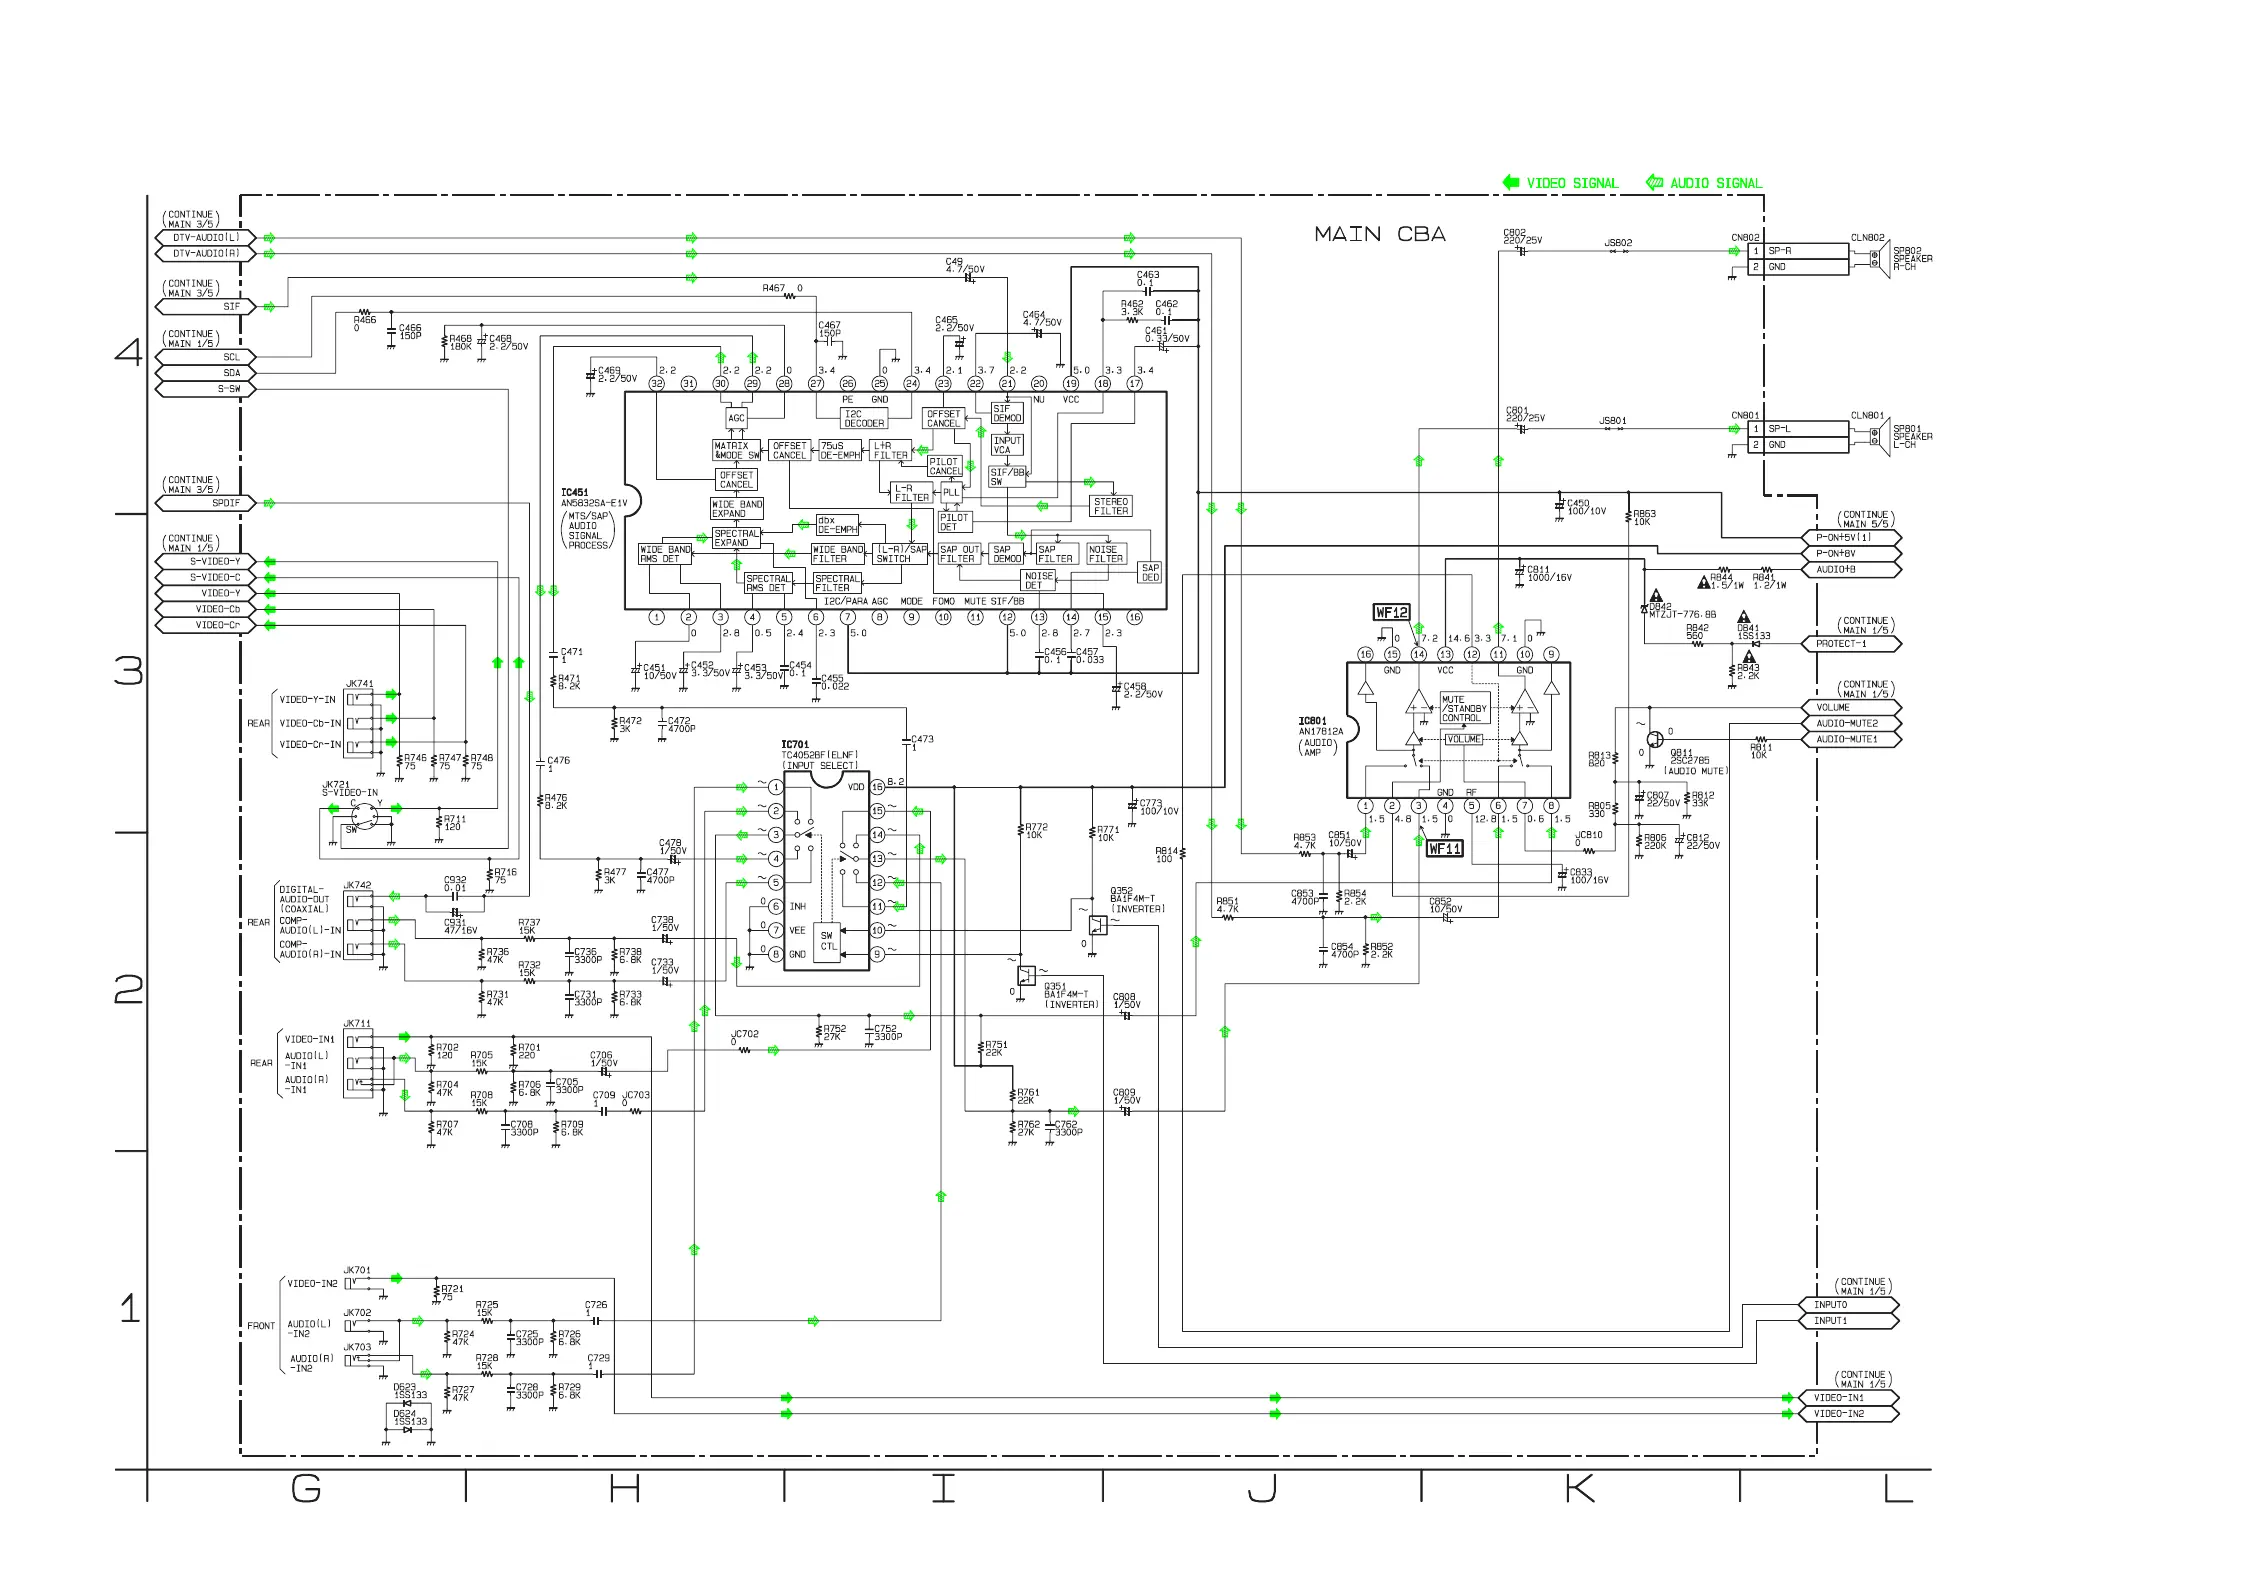Click the MAIN CBA board title
The width and height of the screenshot is (2268, 1588).
tap(1379, 234)
